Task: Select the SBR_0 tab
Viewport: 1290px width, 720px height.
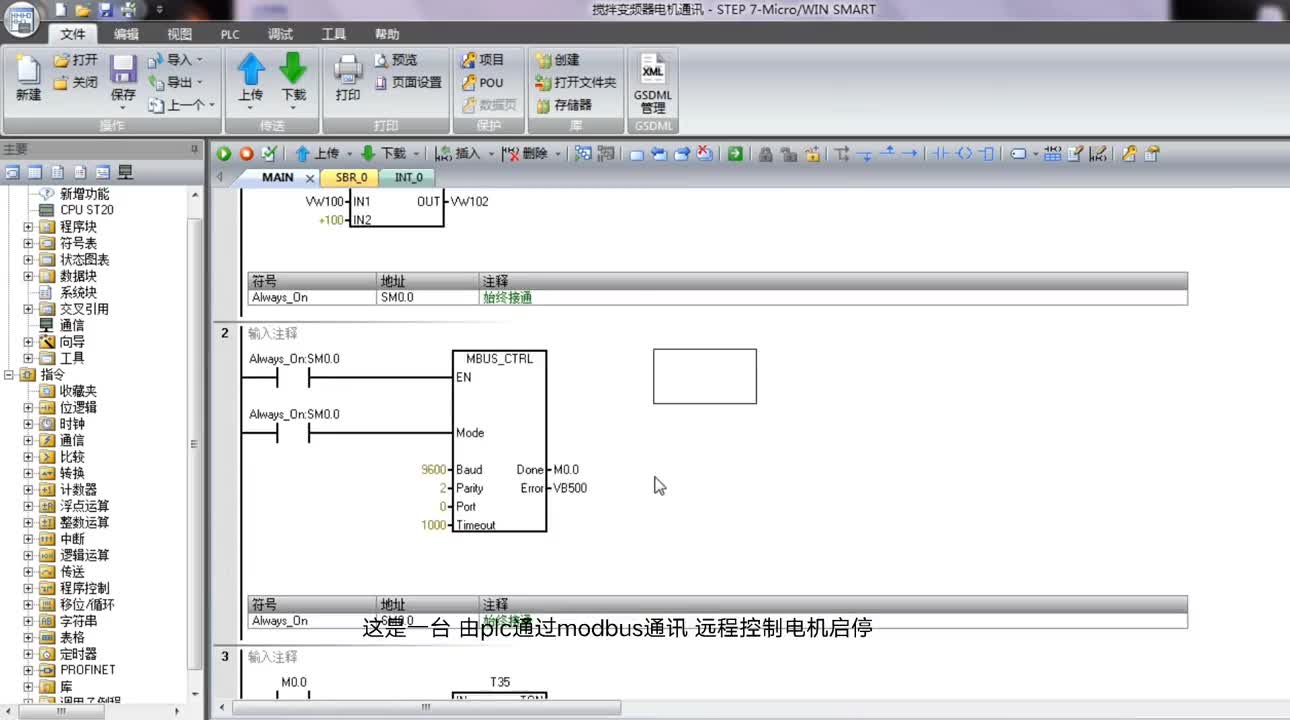Action: 351,177
